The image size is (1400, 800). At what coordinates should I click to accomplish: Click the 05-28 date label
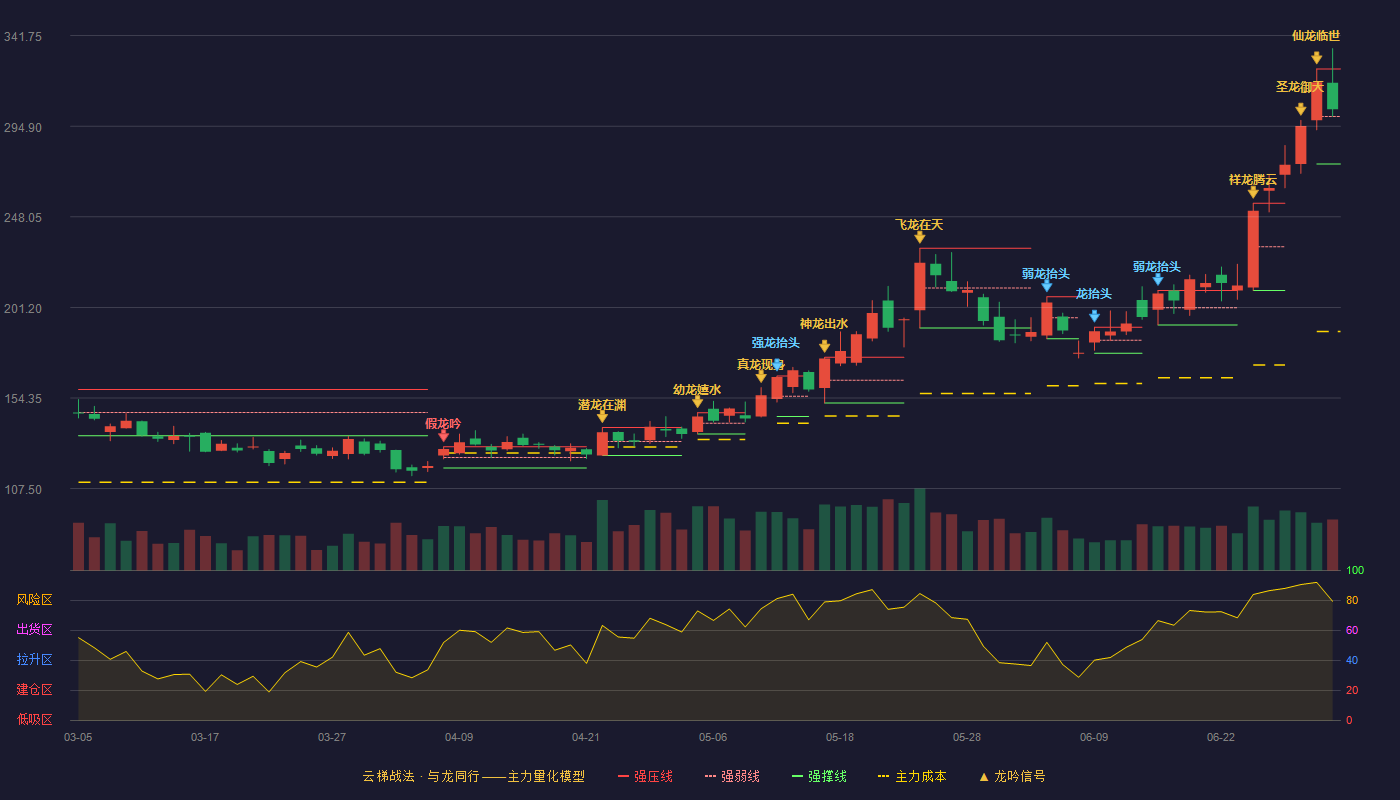pos(967,737)
